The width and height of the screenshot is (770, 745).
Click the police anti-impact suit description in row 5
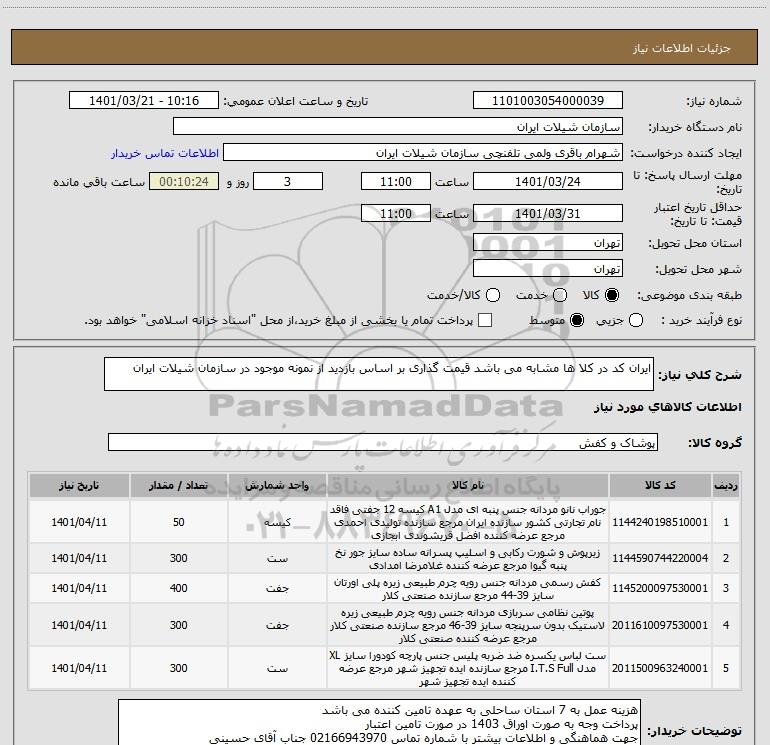click(468, 668)
